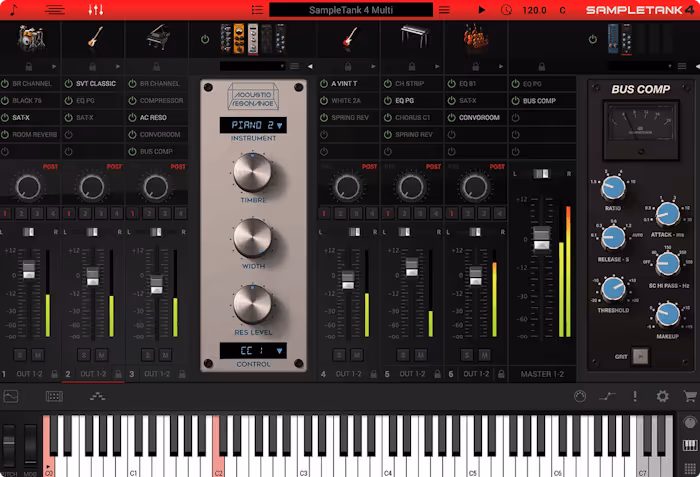Select the SAT-X effect on channel 1
This screenshot has height=477, width=700.
point(21,117)
